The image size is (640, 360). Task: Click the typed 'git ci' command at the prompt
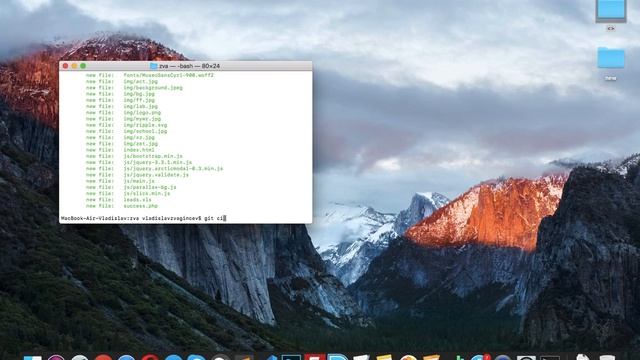point(213,218)
